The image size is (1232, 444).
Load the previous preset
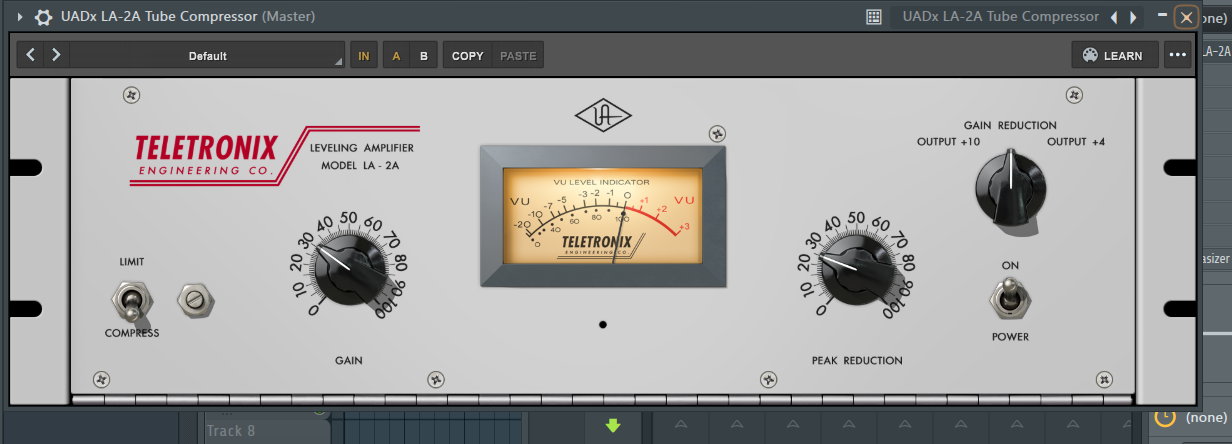[31, 56]
